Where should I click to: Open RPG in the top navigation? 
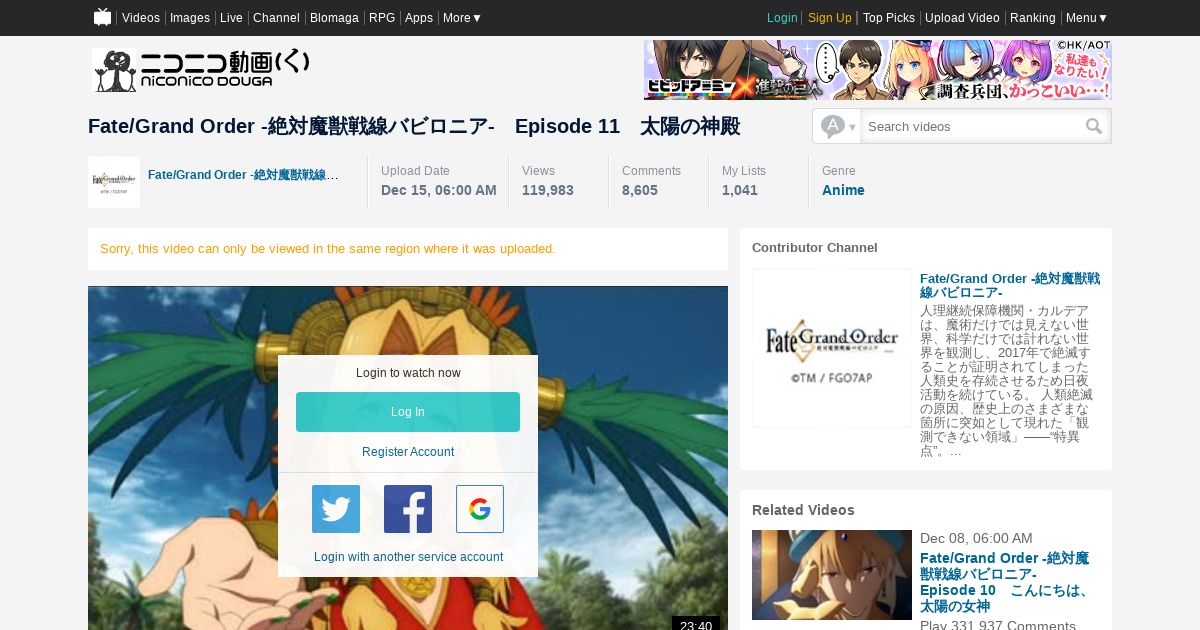382,18
